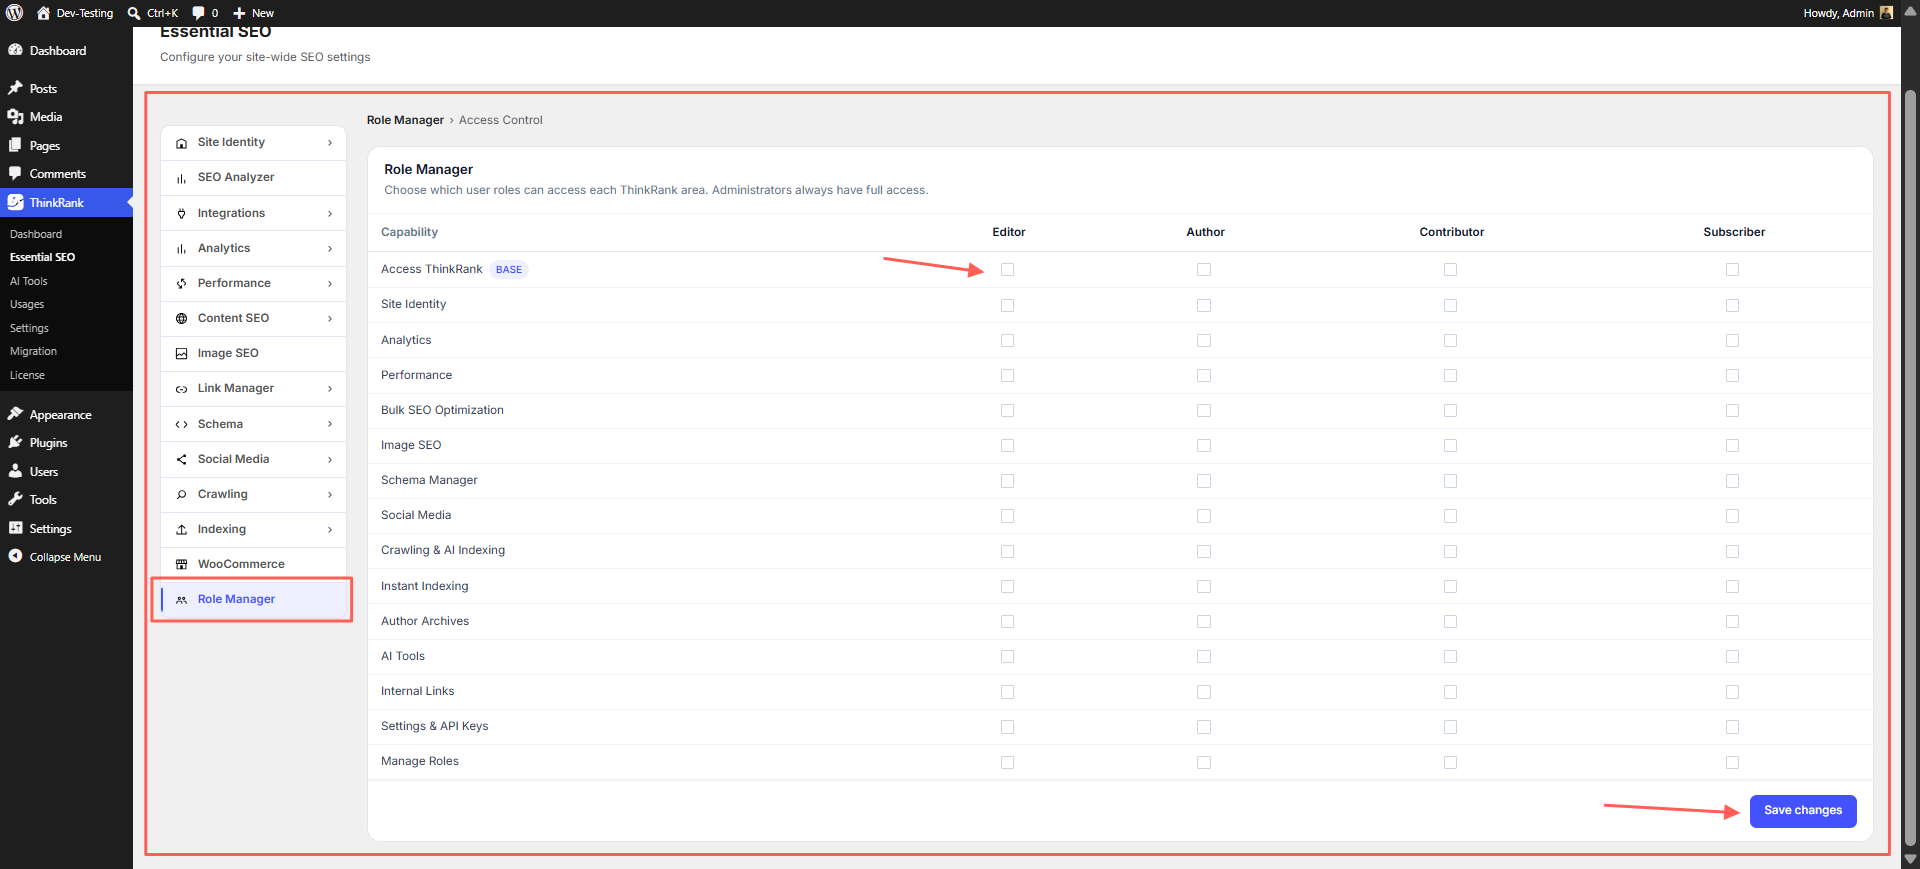
Task: Click the page vertical scrollbar
Action: click(x=1910, y=466)
